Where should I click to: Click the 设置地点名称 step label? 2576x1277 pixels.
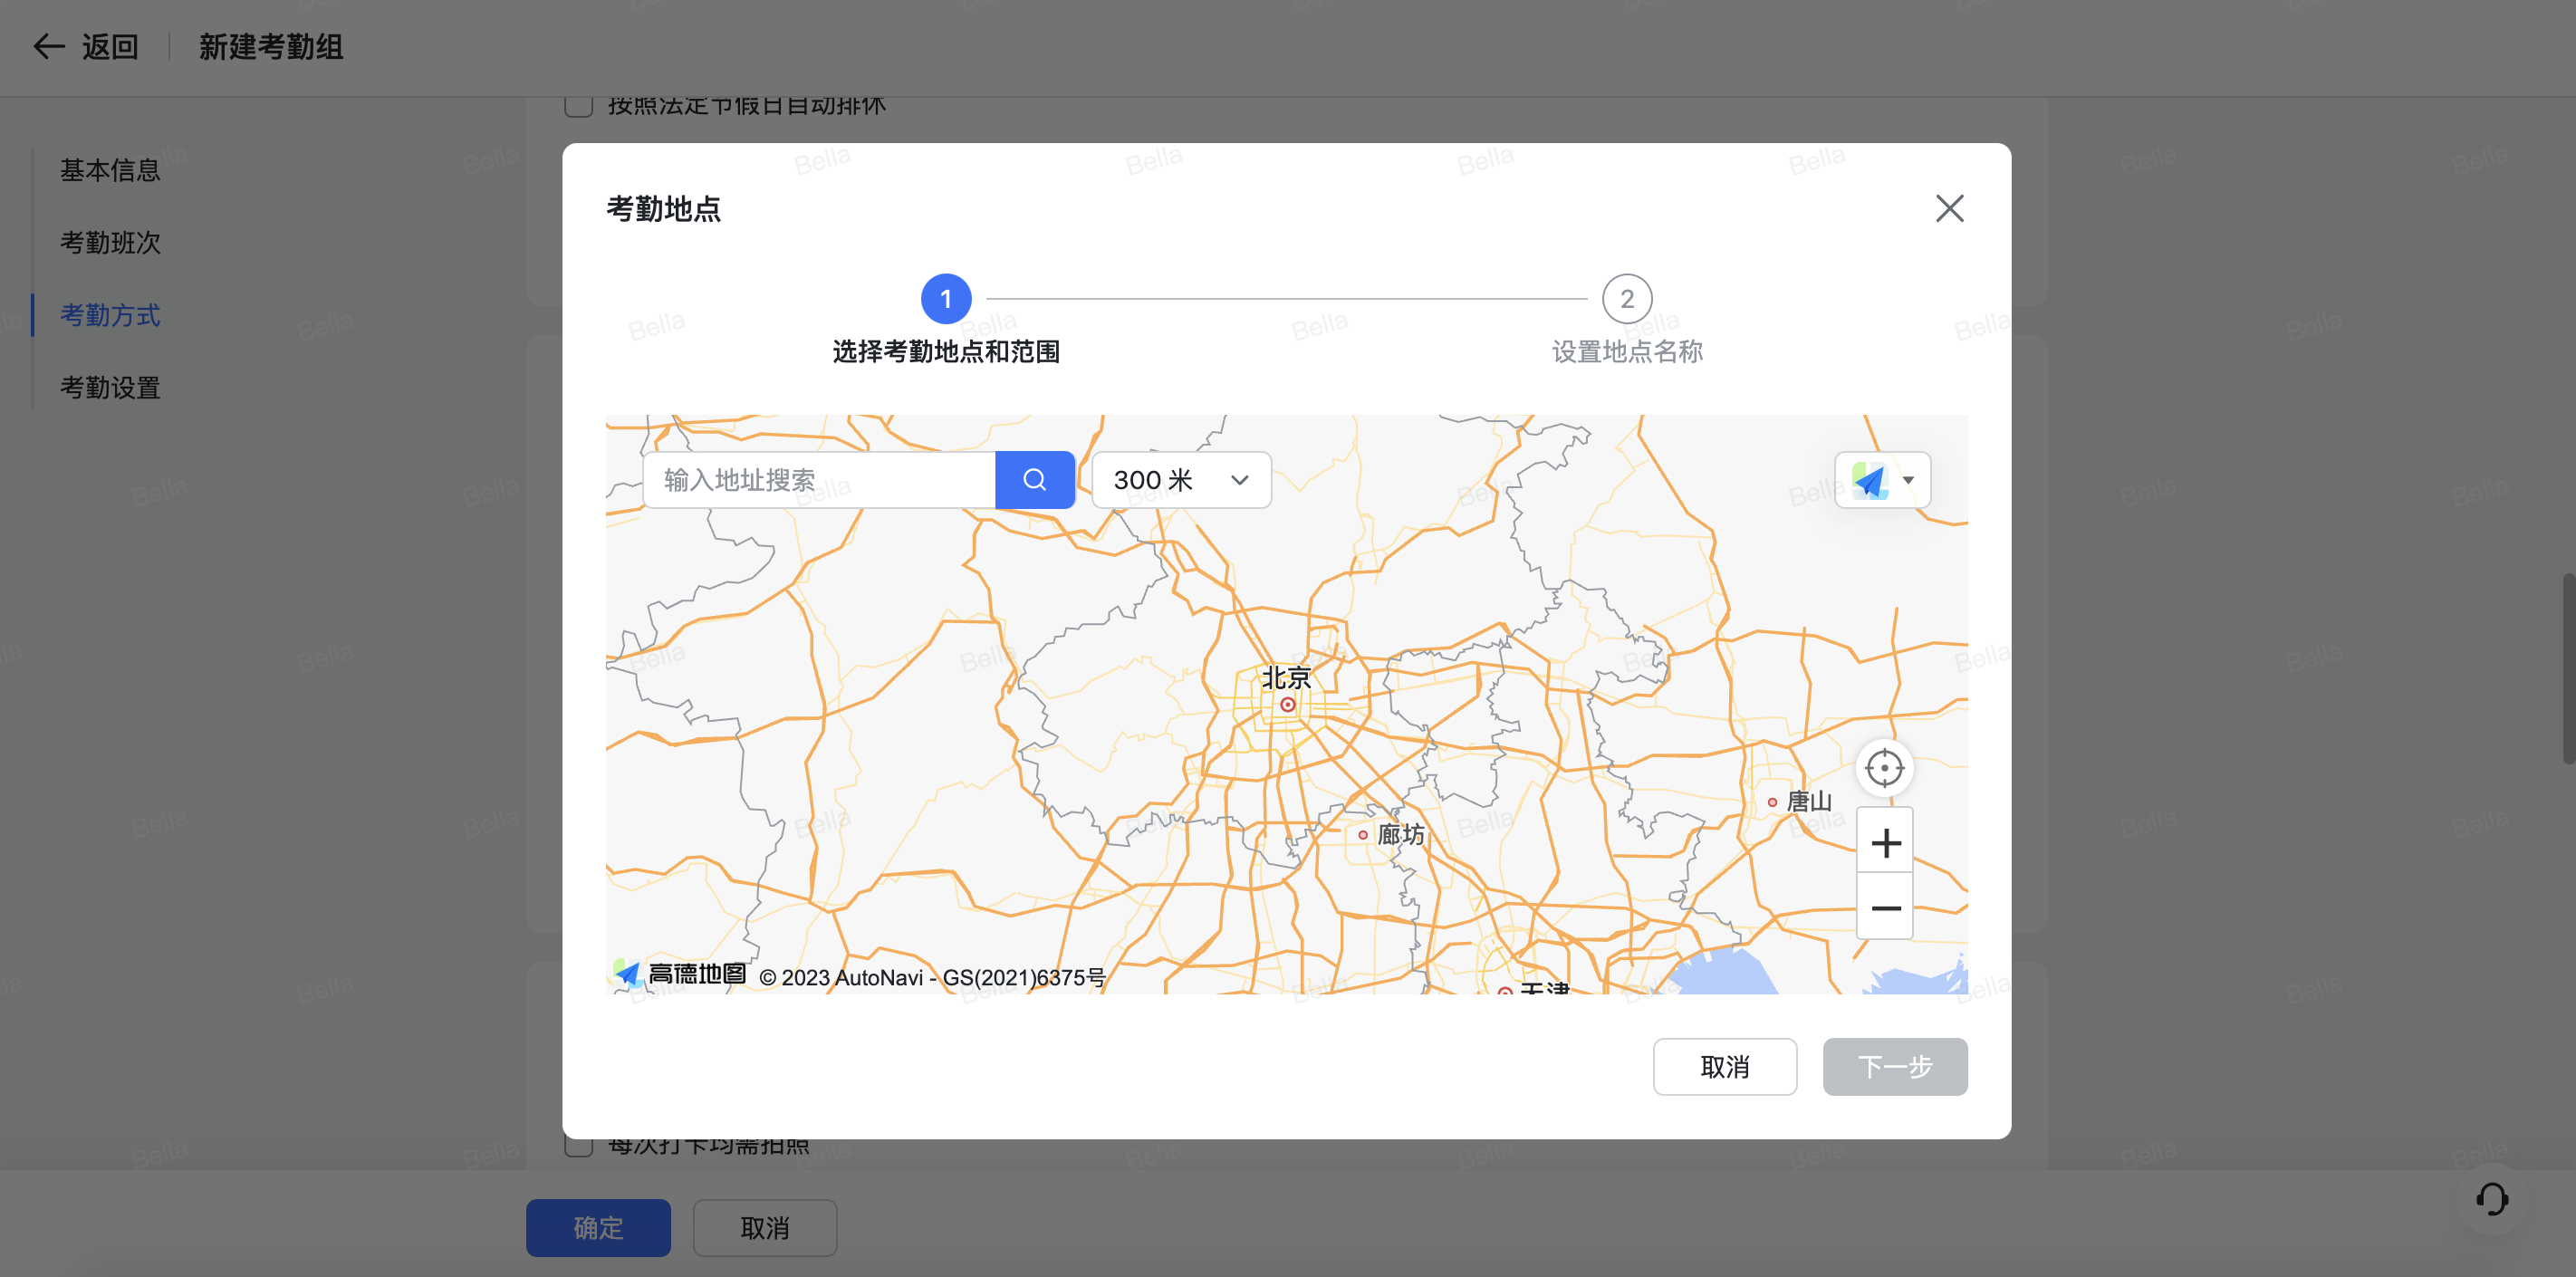coord(1626,351)
